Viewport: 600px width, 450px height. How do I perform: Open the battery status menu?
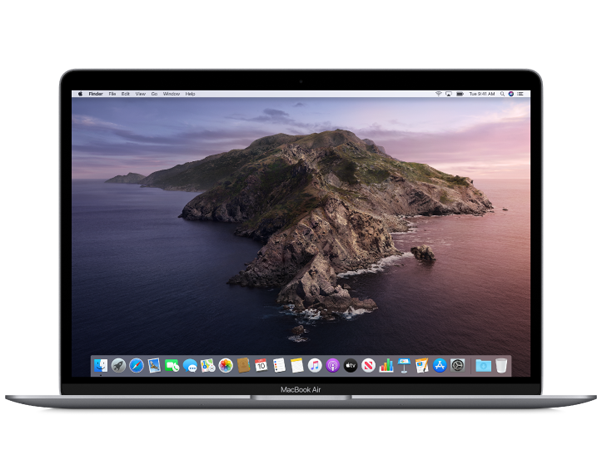(x=459, y=94)
